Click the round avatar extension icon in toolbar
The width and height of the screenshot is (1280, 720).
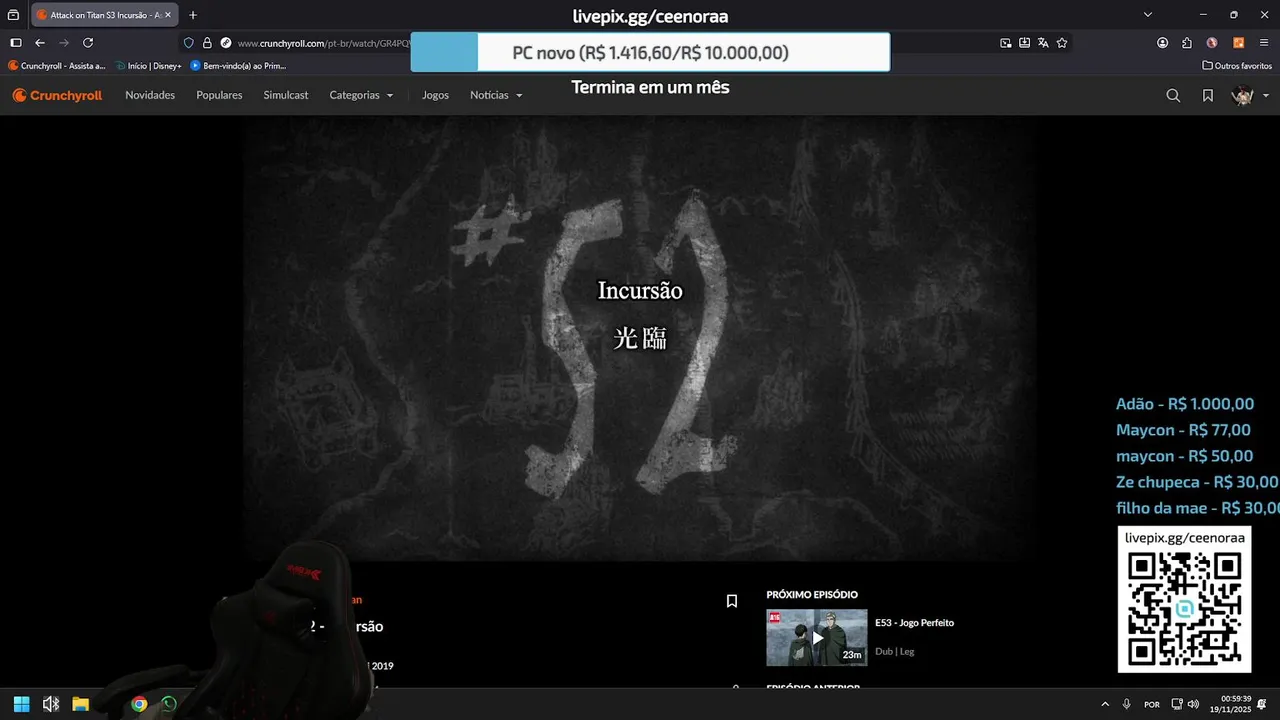click(x=1212, y=43)
